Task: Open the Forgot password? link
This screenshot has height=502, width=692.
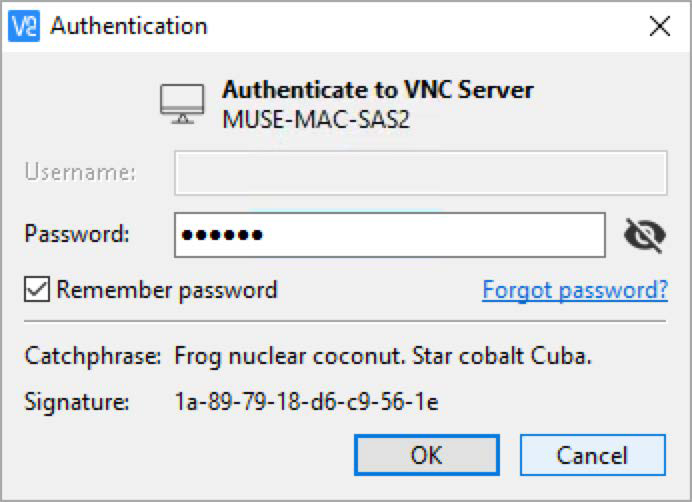Action: pyautogui.click(x=575, y=291)
